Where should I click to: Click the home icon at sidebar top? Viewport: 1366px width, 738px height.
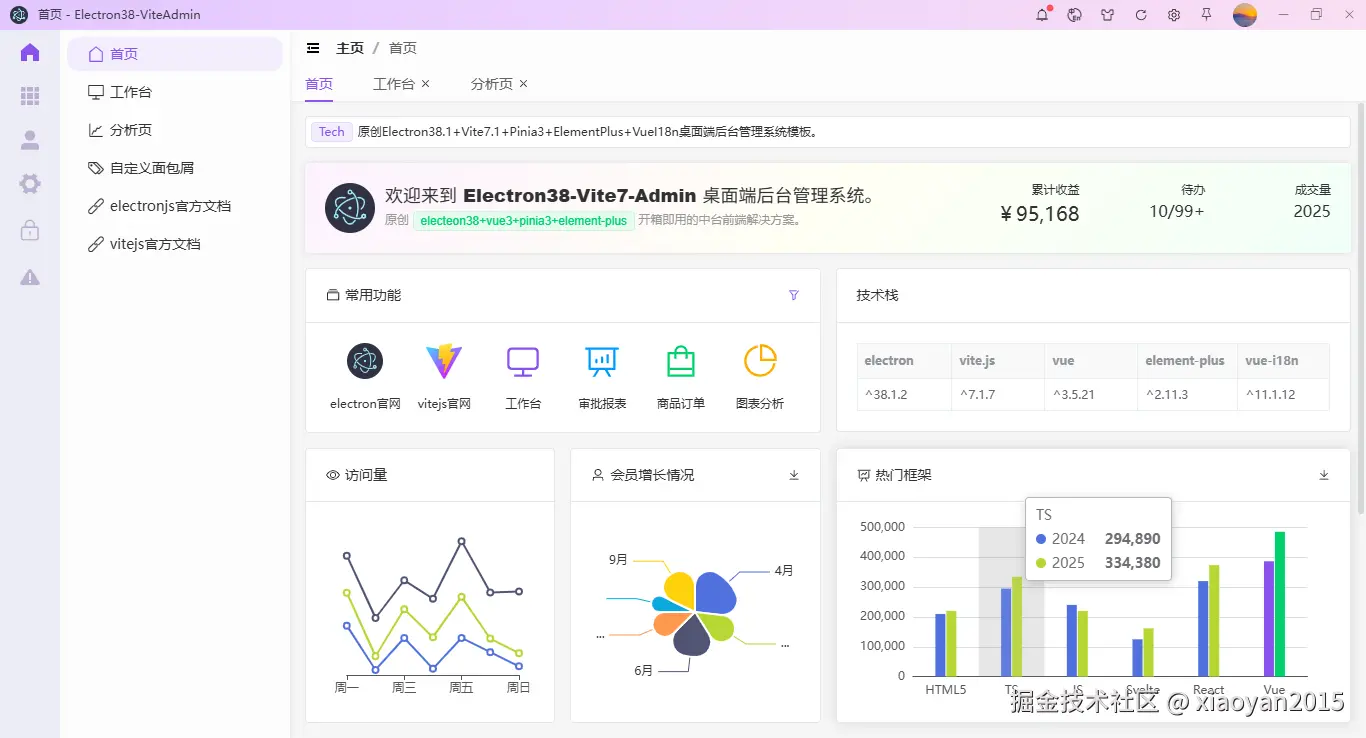coord(29,52)
